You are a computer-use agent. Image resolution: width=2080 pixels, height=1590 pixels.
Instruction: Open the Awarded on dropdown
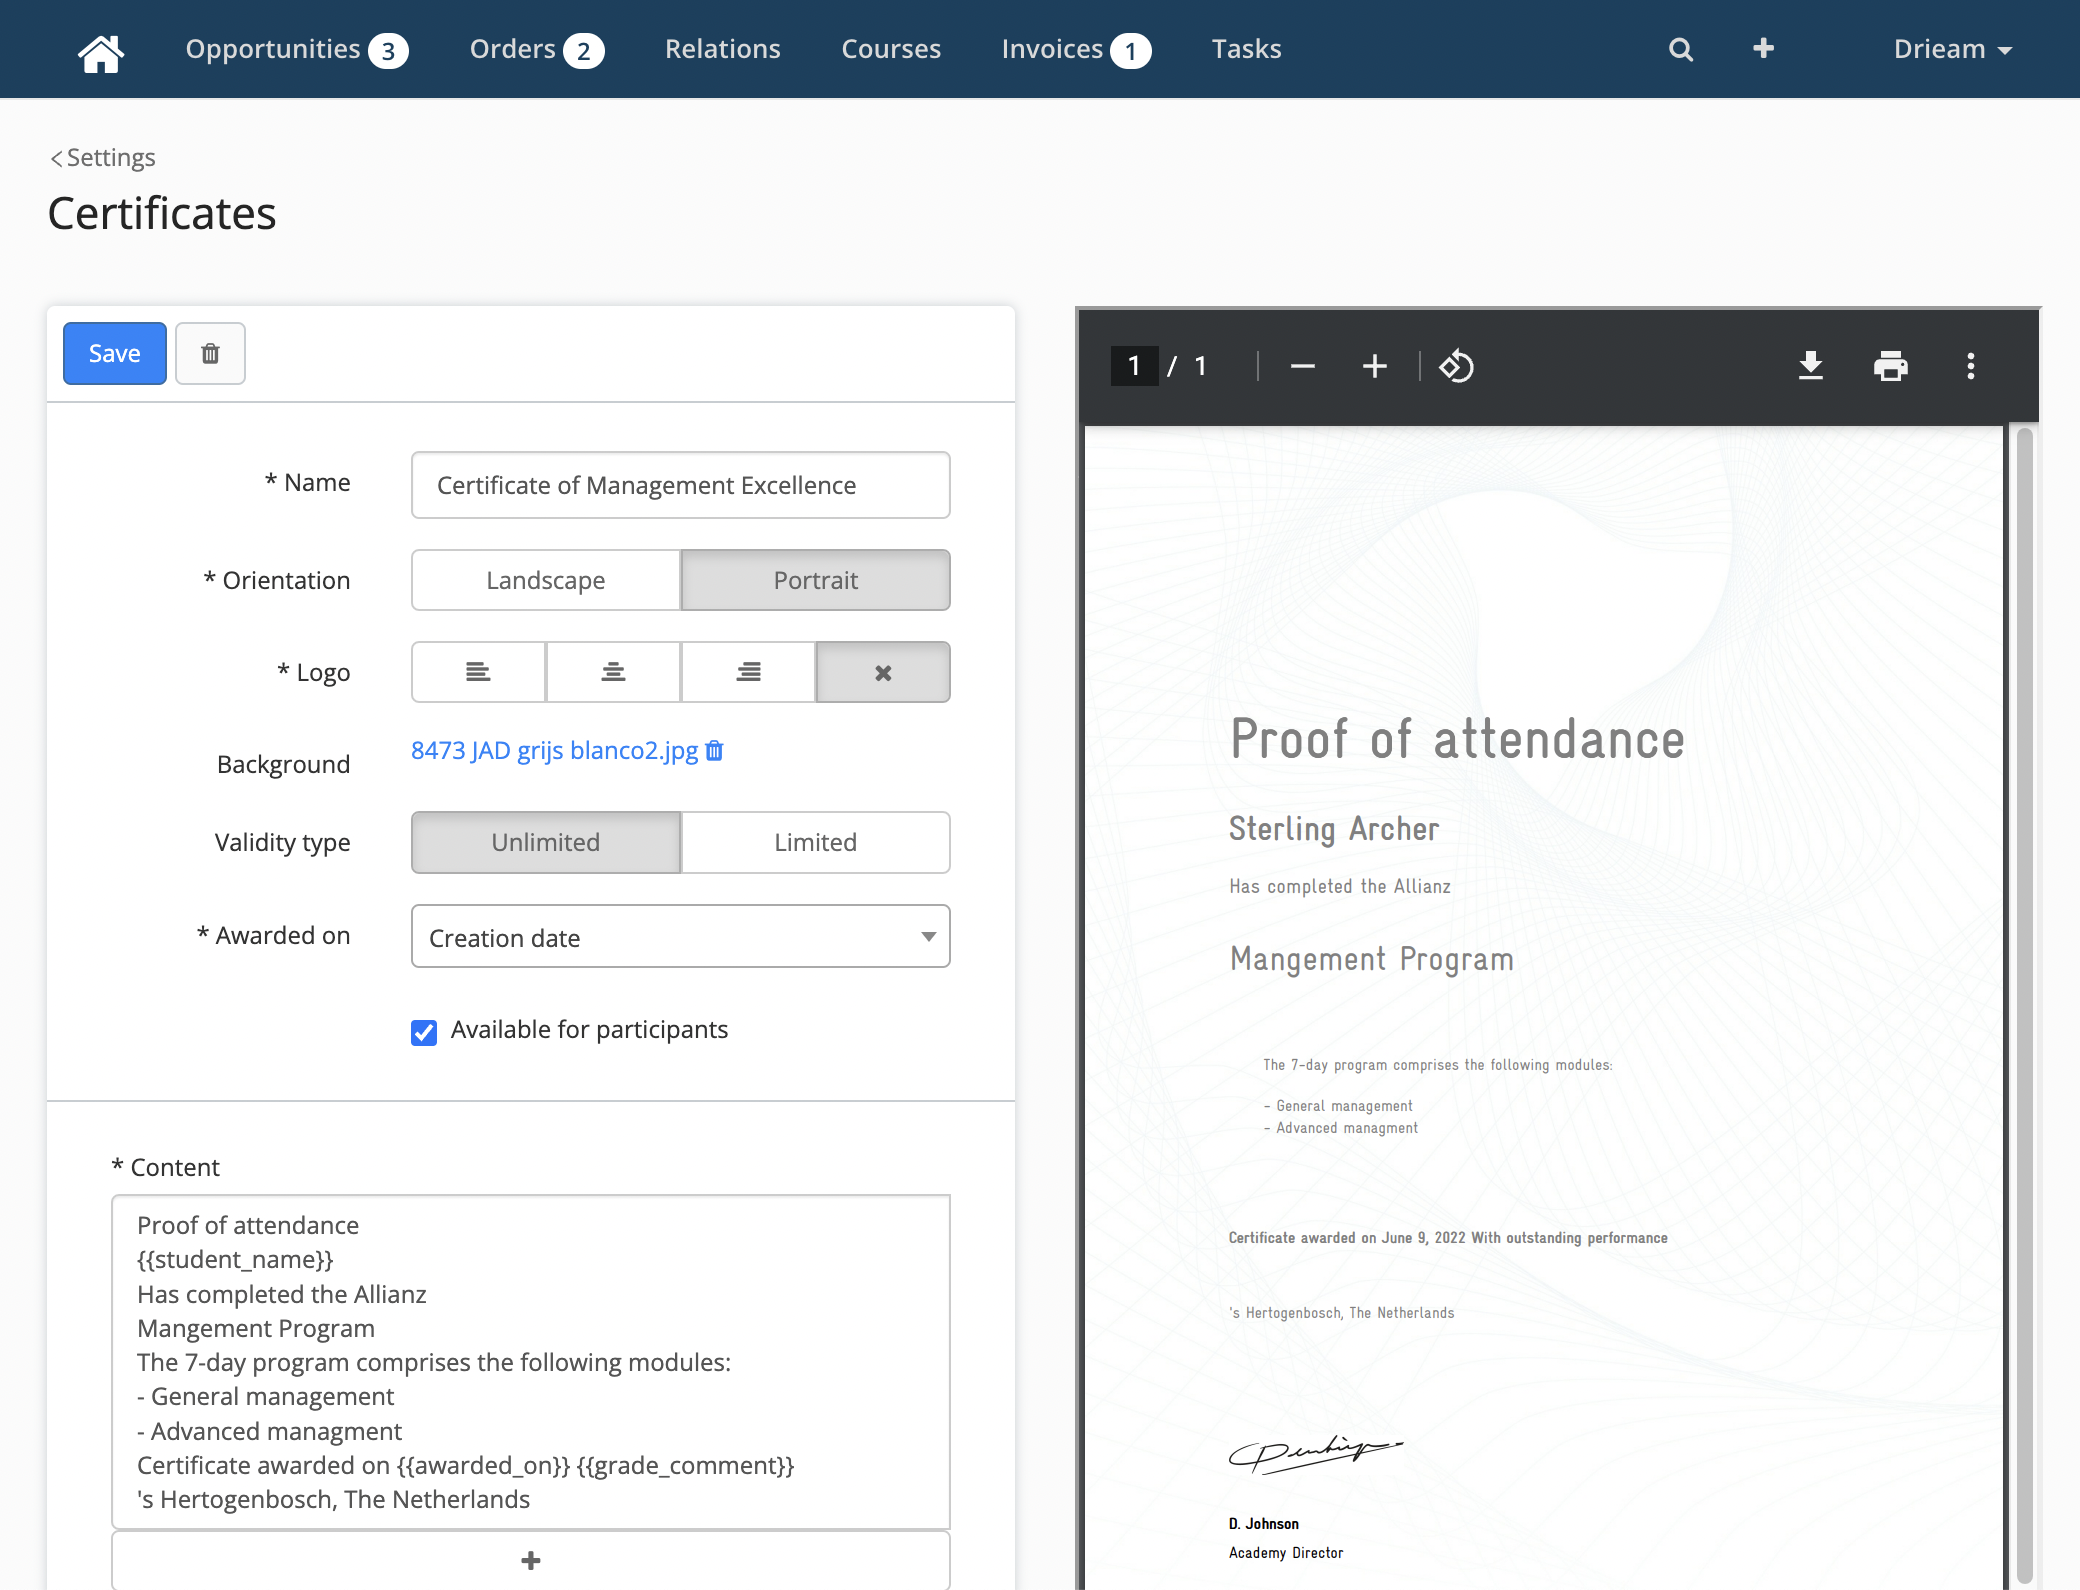[681, 936]
